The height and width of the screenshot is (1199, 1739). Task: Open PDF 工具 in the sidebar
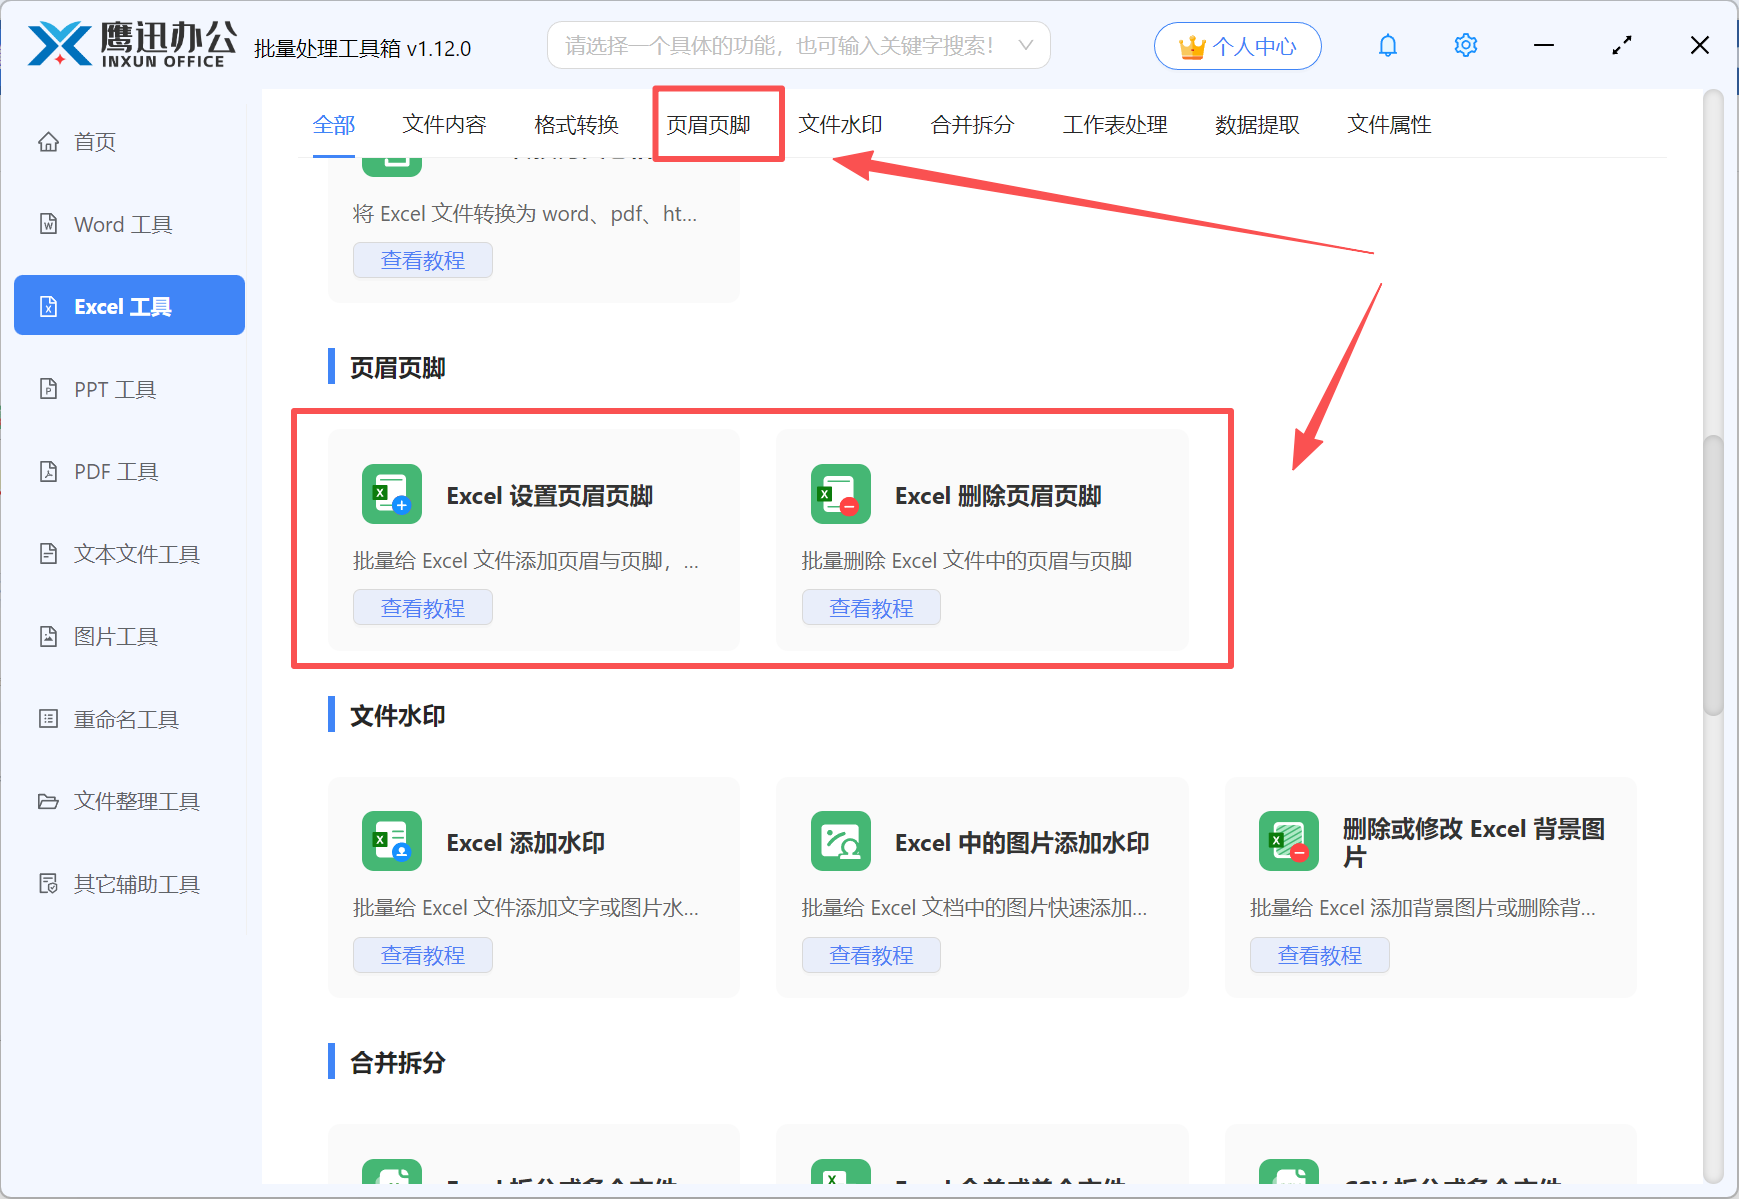[x=116, y=472]
